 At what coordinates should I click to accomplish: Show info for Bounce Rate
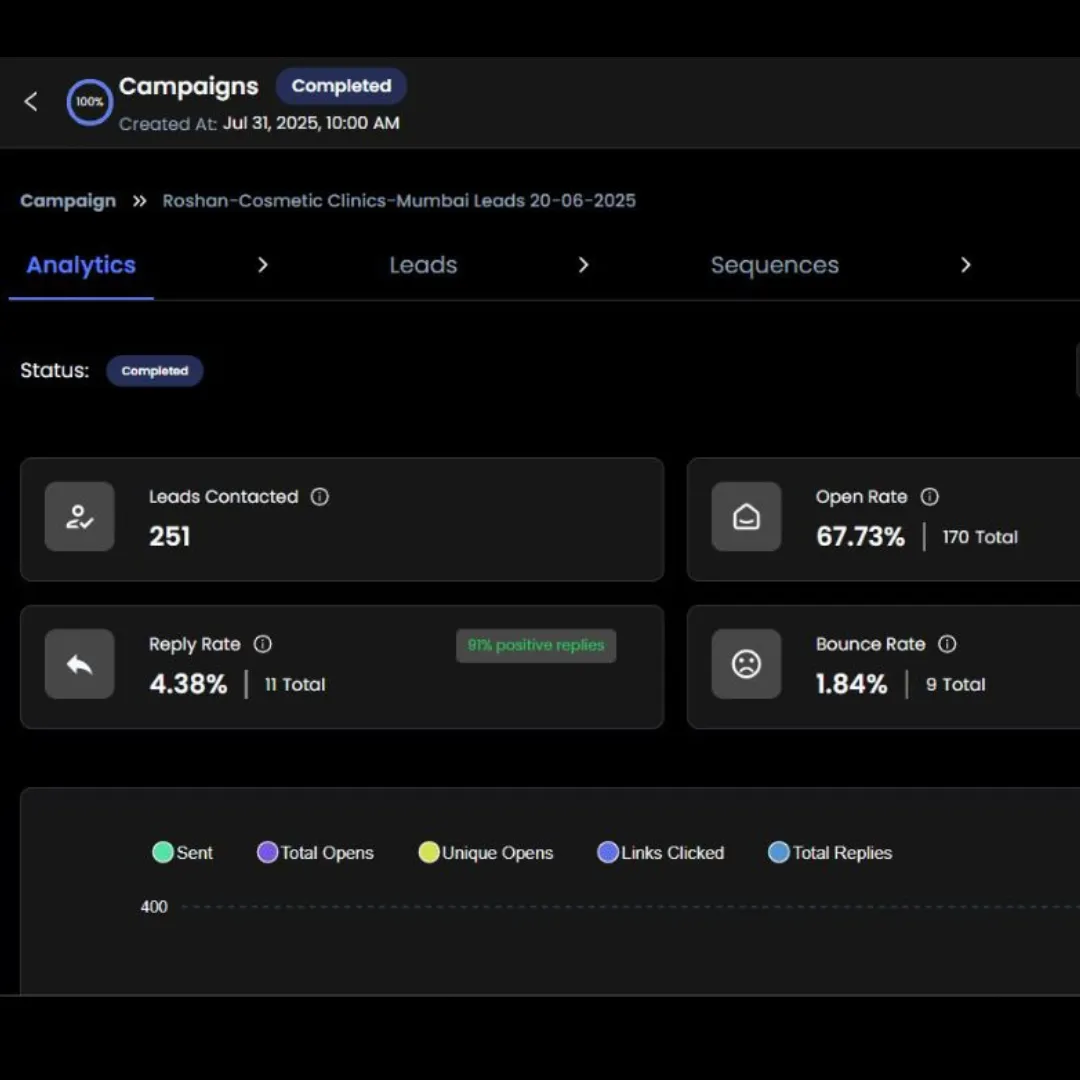tap(947, 644)
